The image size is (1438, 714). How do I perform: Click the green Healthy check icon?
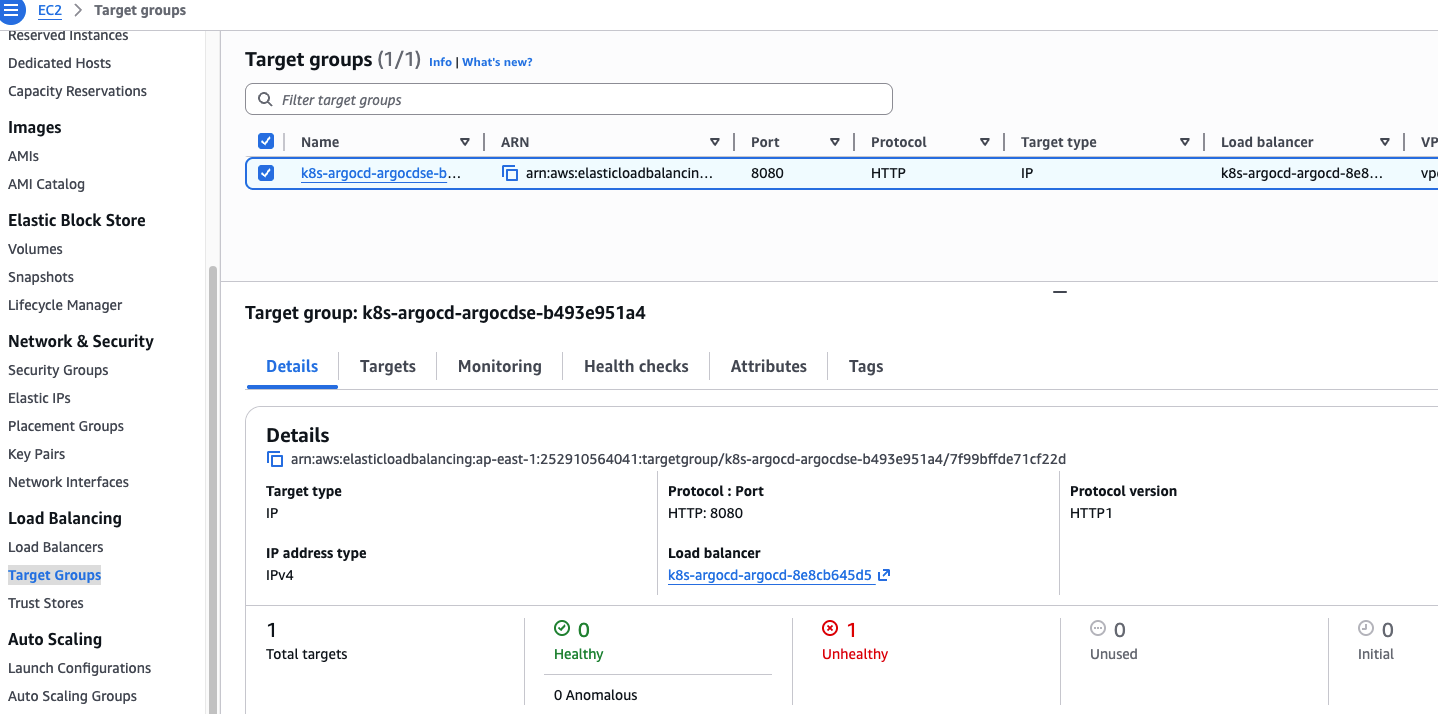pyautogui.click(x=562, y=629)
